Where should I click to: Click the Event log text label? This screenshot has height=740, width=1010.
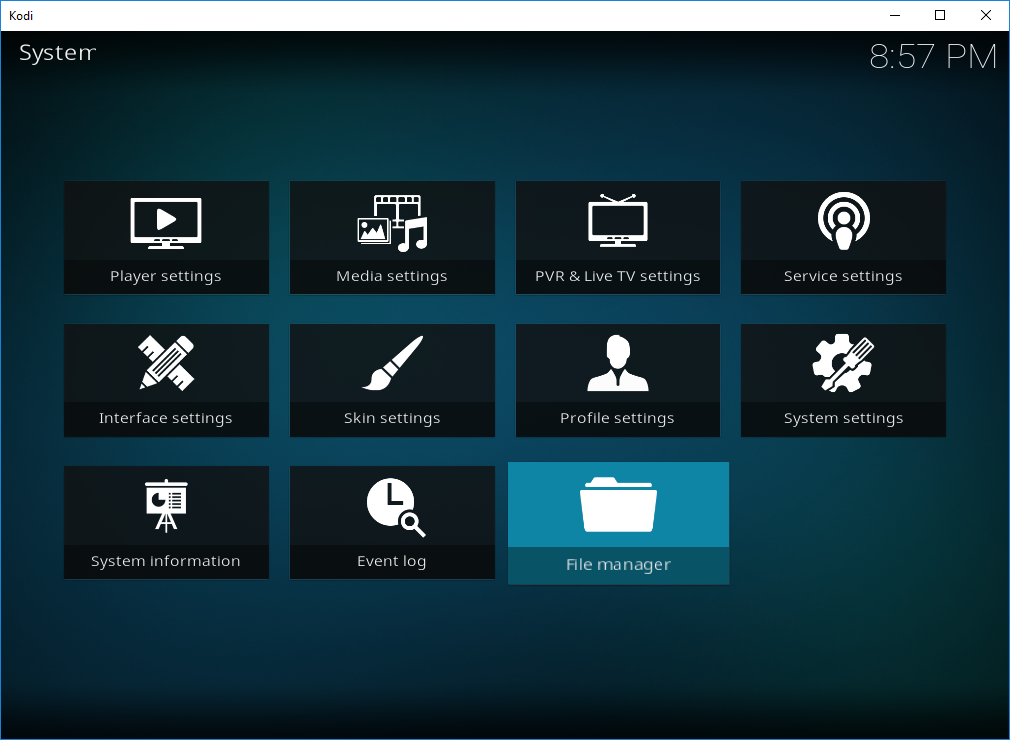point(392,562)
